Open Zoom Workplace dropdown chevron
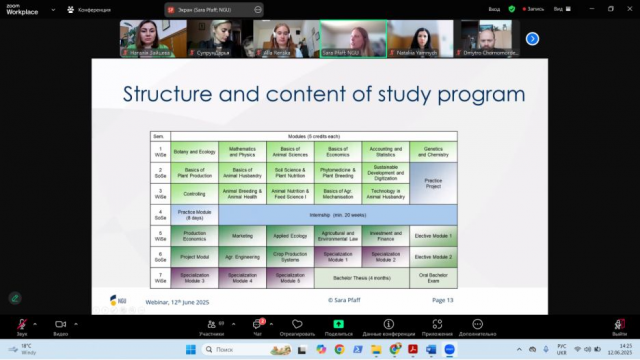Image resolution: width=640 pixels, height=360 pixels. (53, 10)
